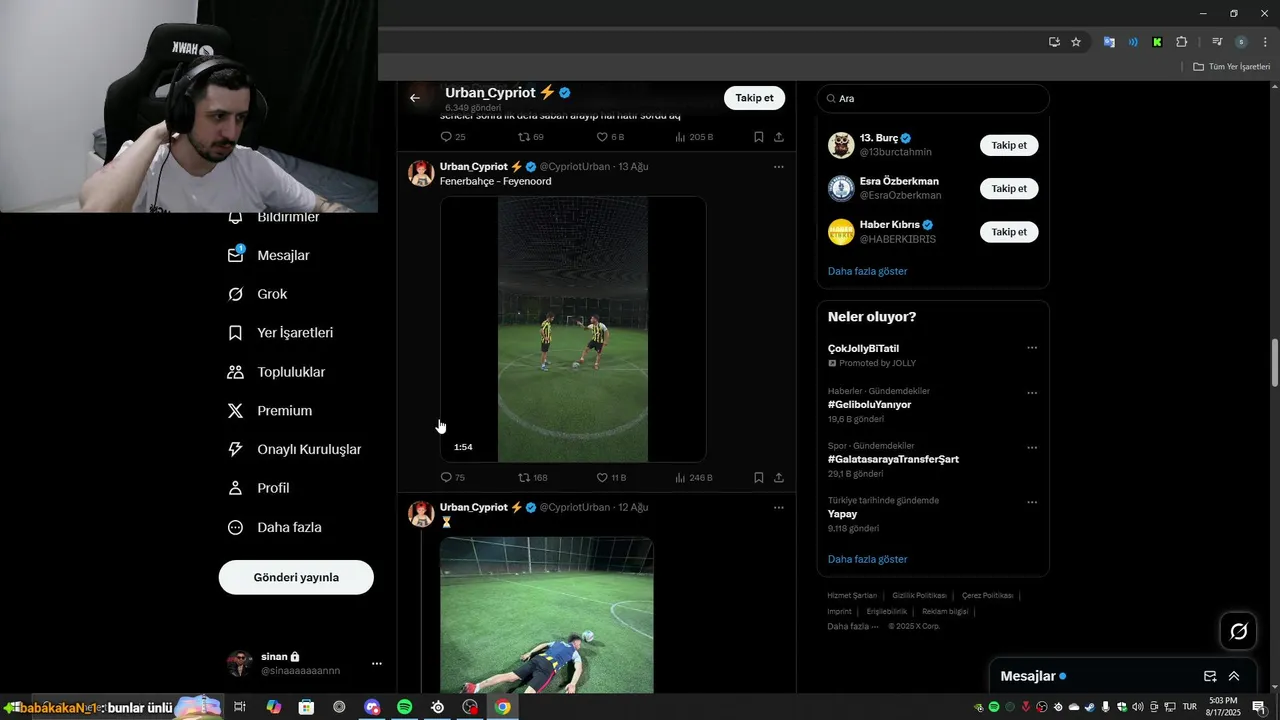Open the Google Translate extension icon

[1109, 42]
